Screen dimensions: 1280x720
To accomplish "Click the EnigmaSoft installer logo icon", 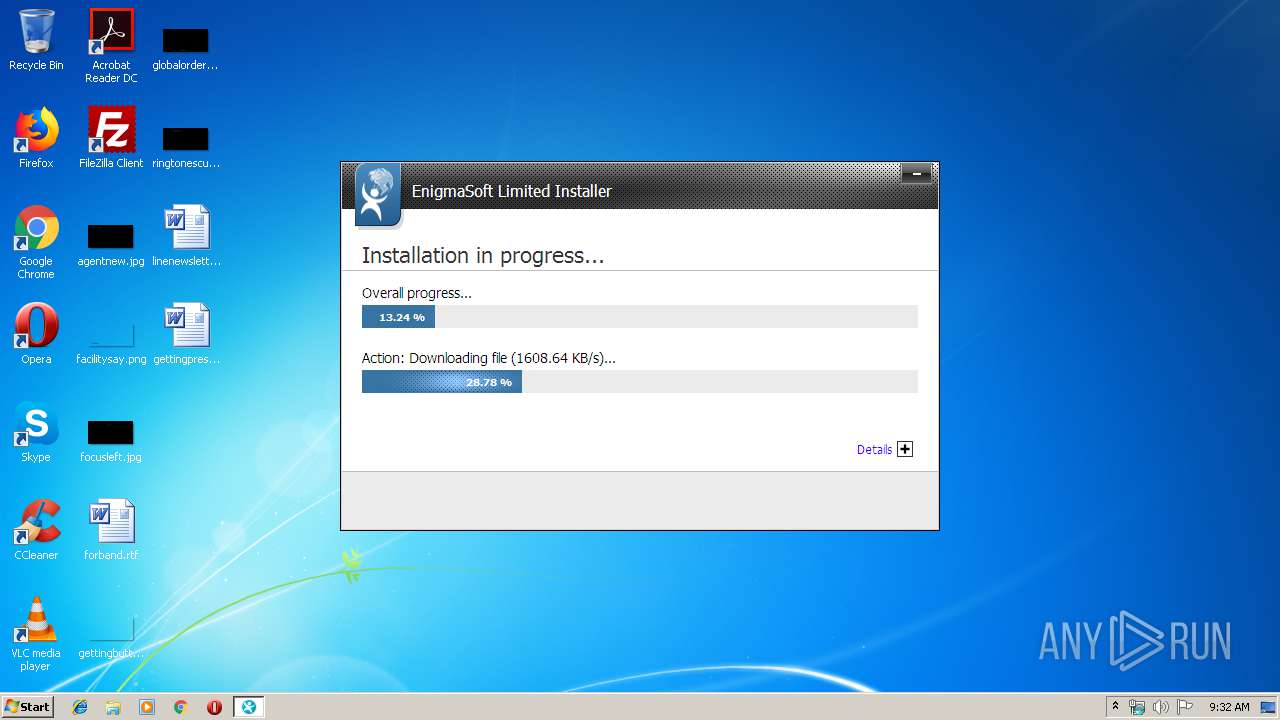I will point(377,194).
